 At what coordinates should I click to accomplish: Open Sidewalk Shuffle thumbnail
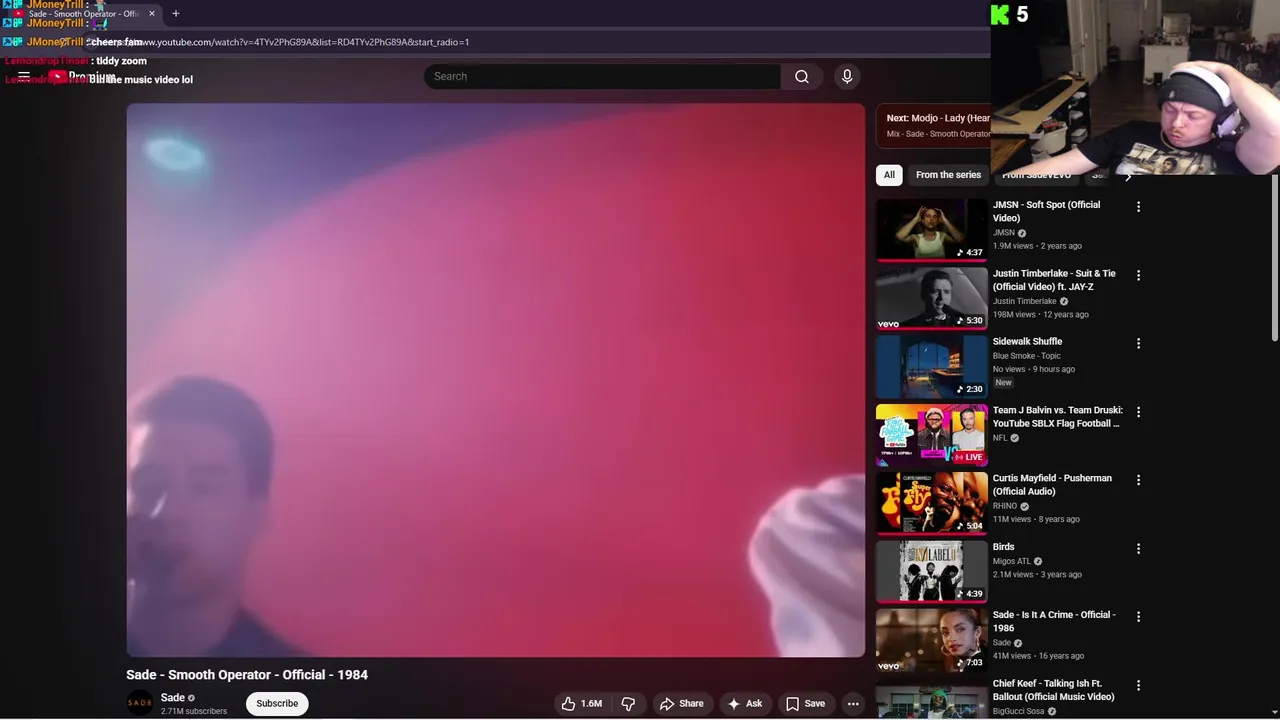(x=932, y=366)
